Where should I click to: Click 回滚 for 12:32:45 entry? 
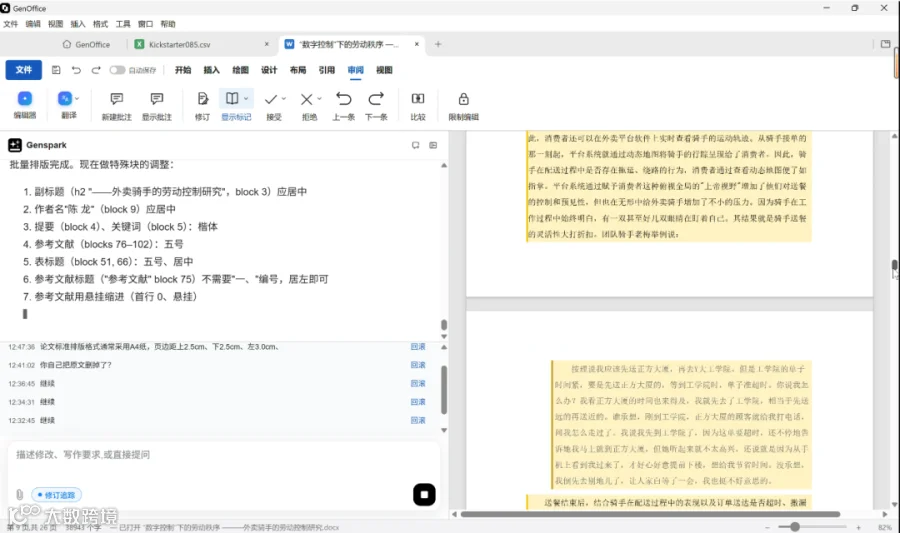418,420
